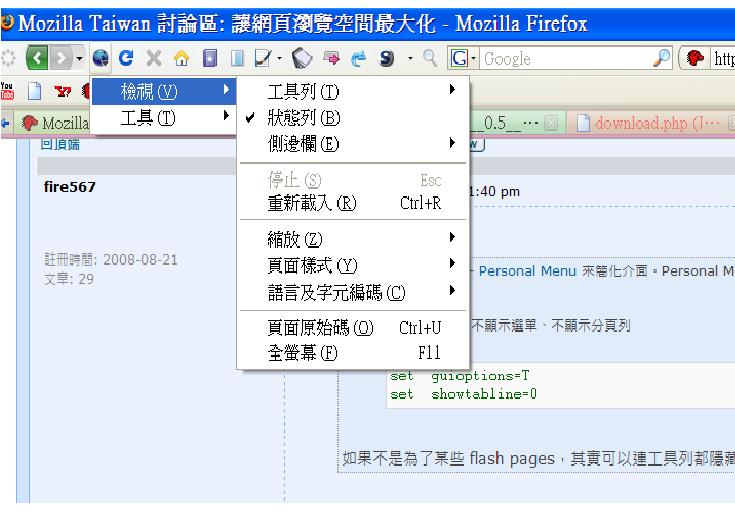Click the blue IE-style e icon
This screenshot has width=735, height=512.
tap(359, 59)
